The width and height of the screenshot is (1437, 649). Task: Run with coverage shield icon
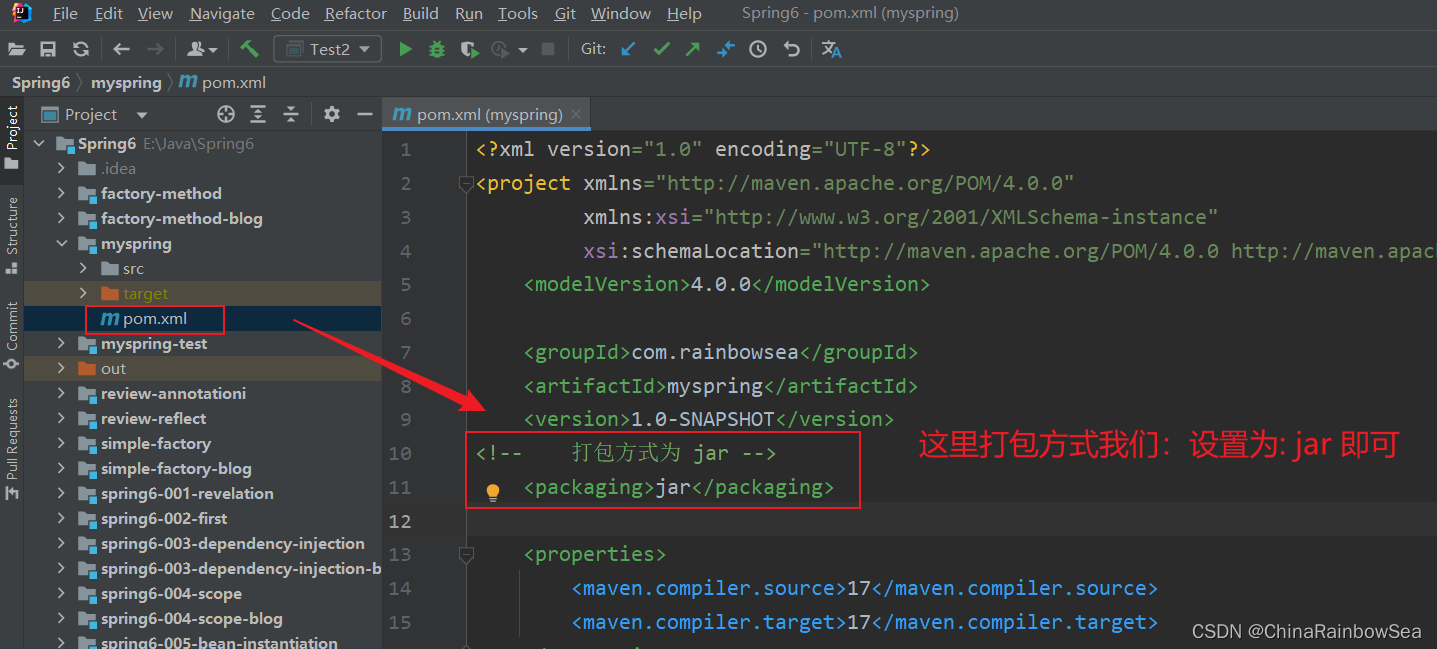tap(469, 49)
